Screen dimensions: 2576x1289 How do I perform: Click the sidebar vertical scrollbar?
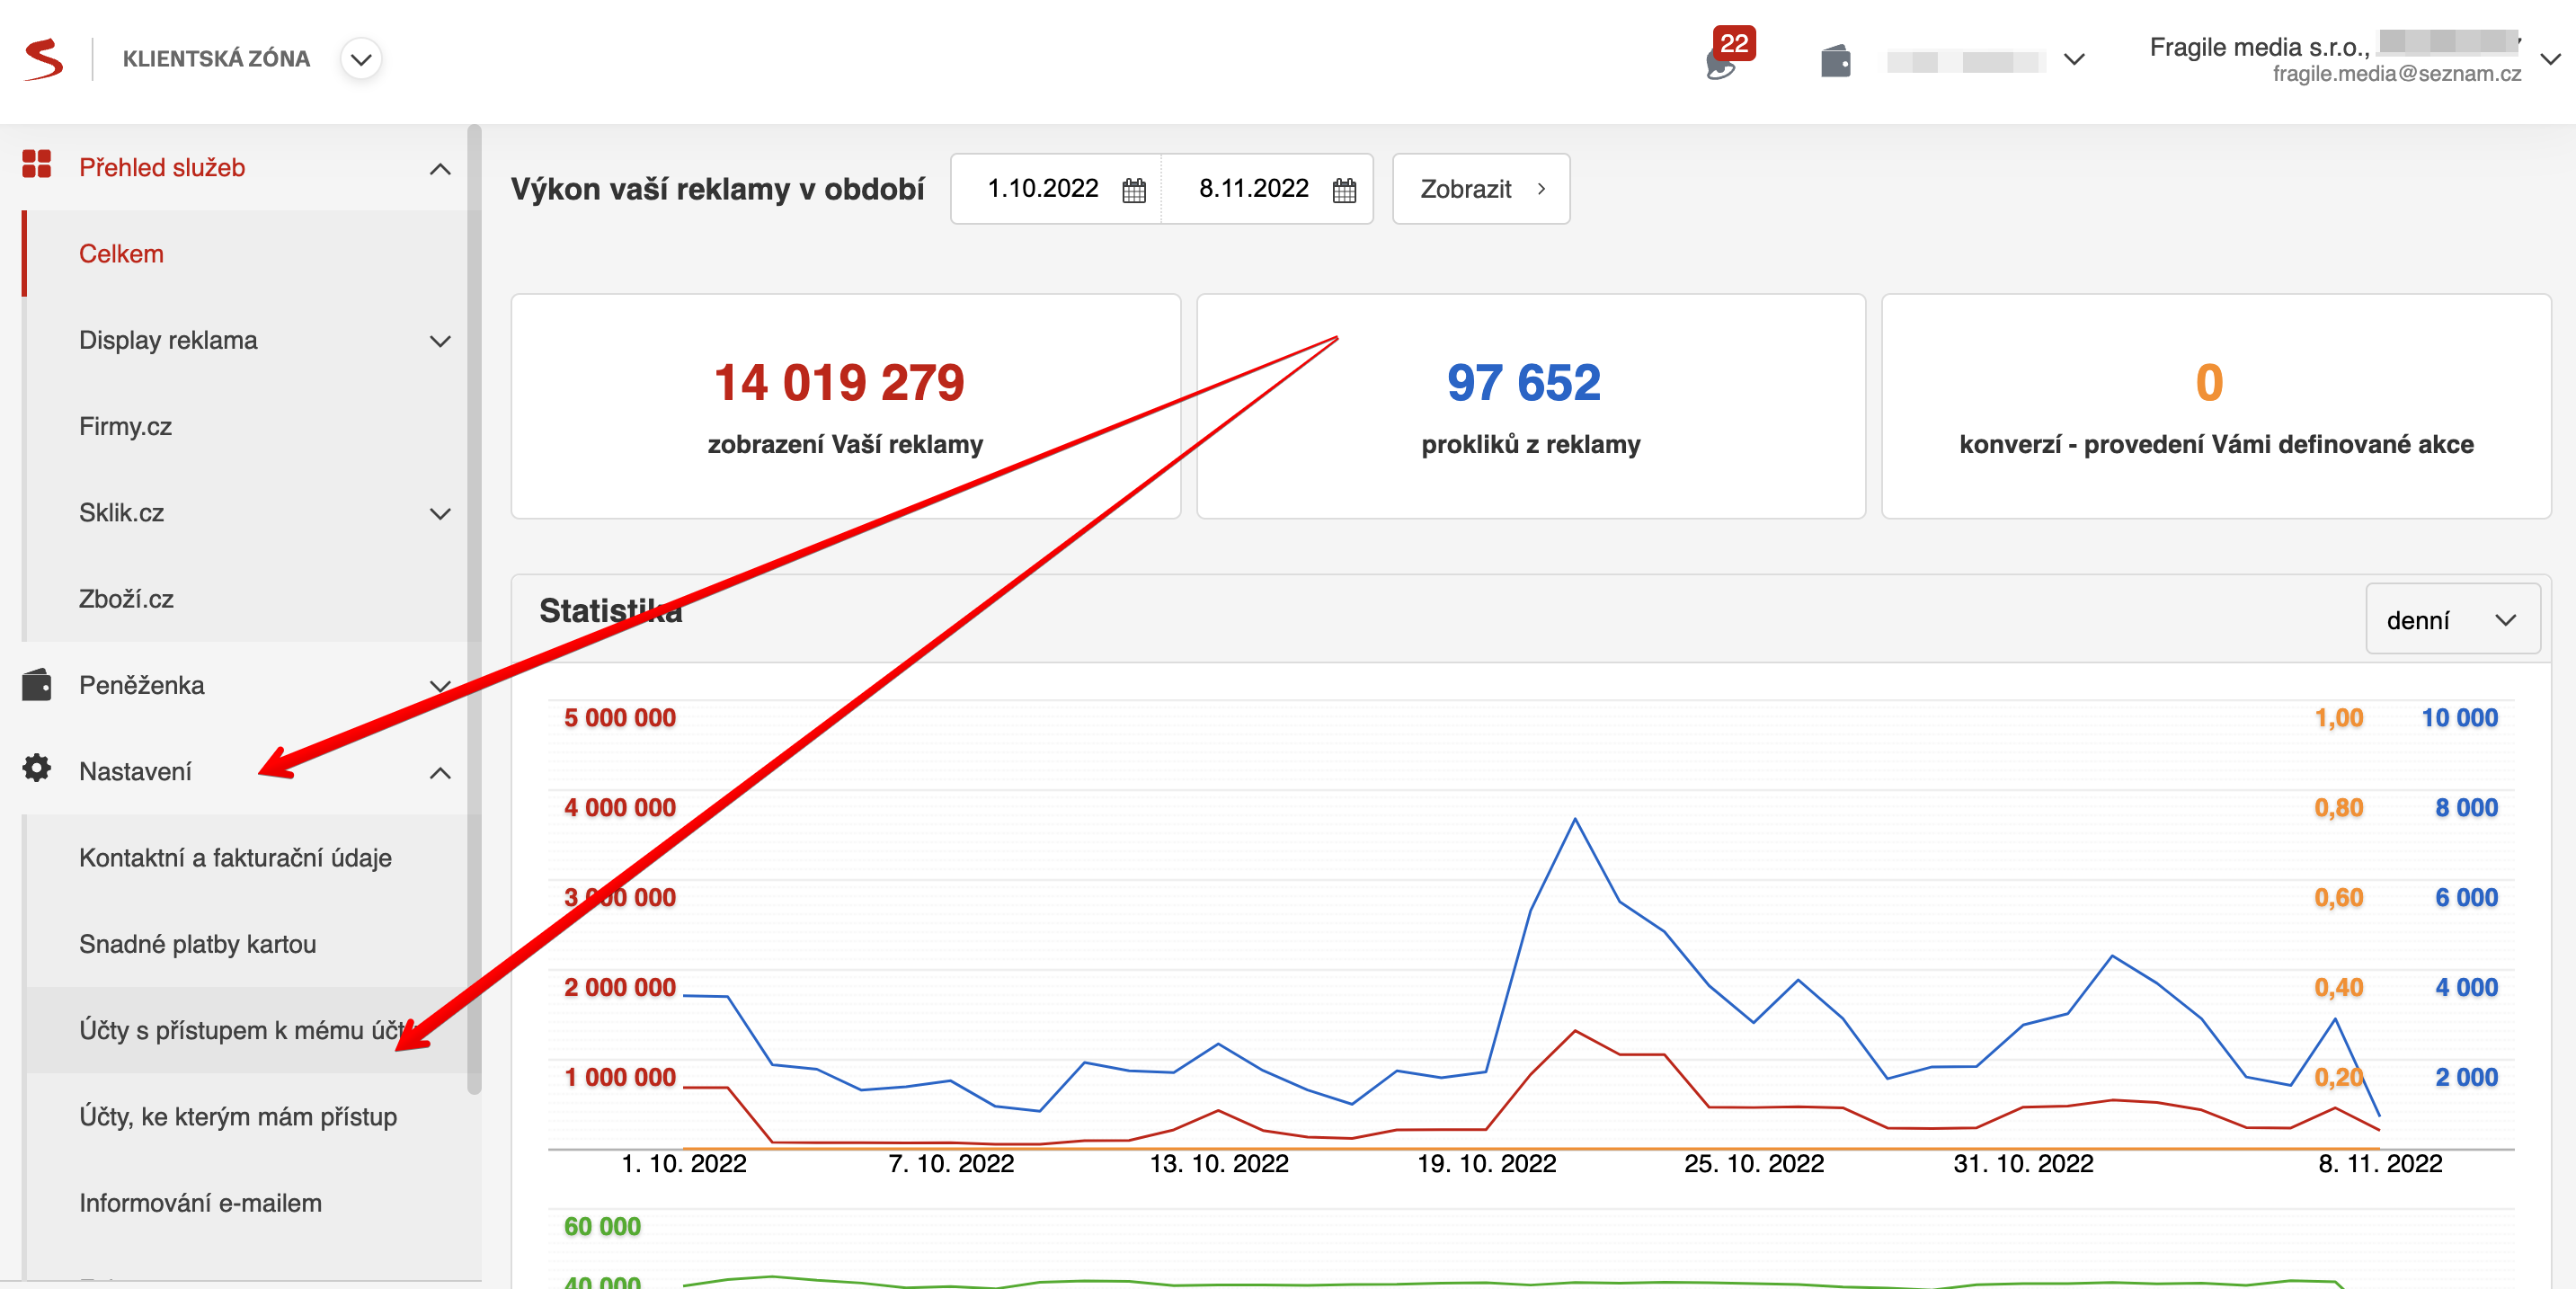pos(474,600)
